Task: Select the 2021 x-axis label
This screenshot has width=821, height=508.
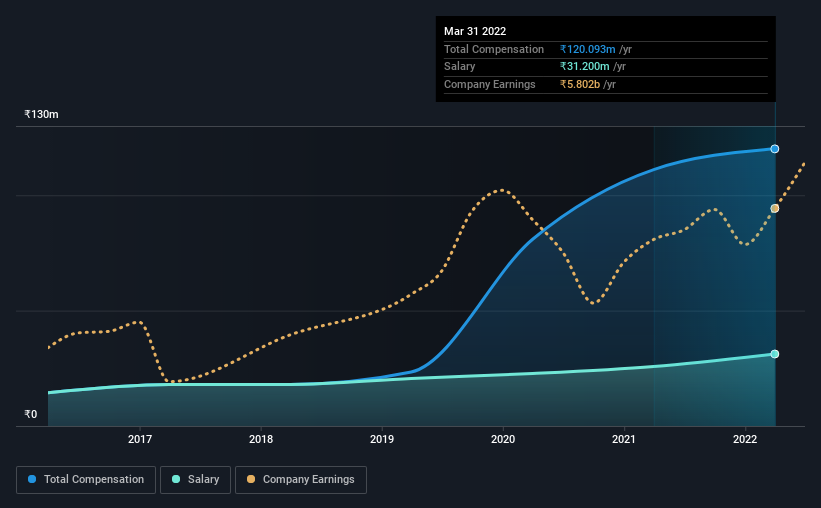Action: [624, 439]
